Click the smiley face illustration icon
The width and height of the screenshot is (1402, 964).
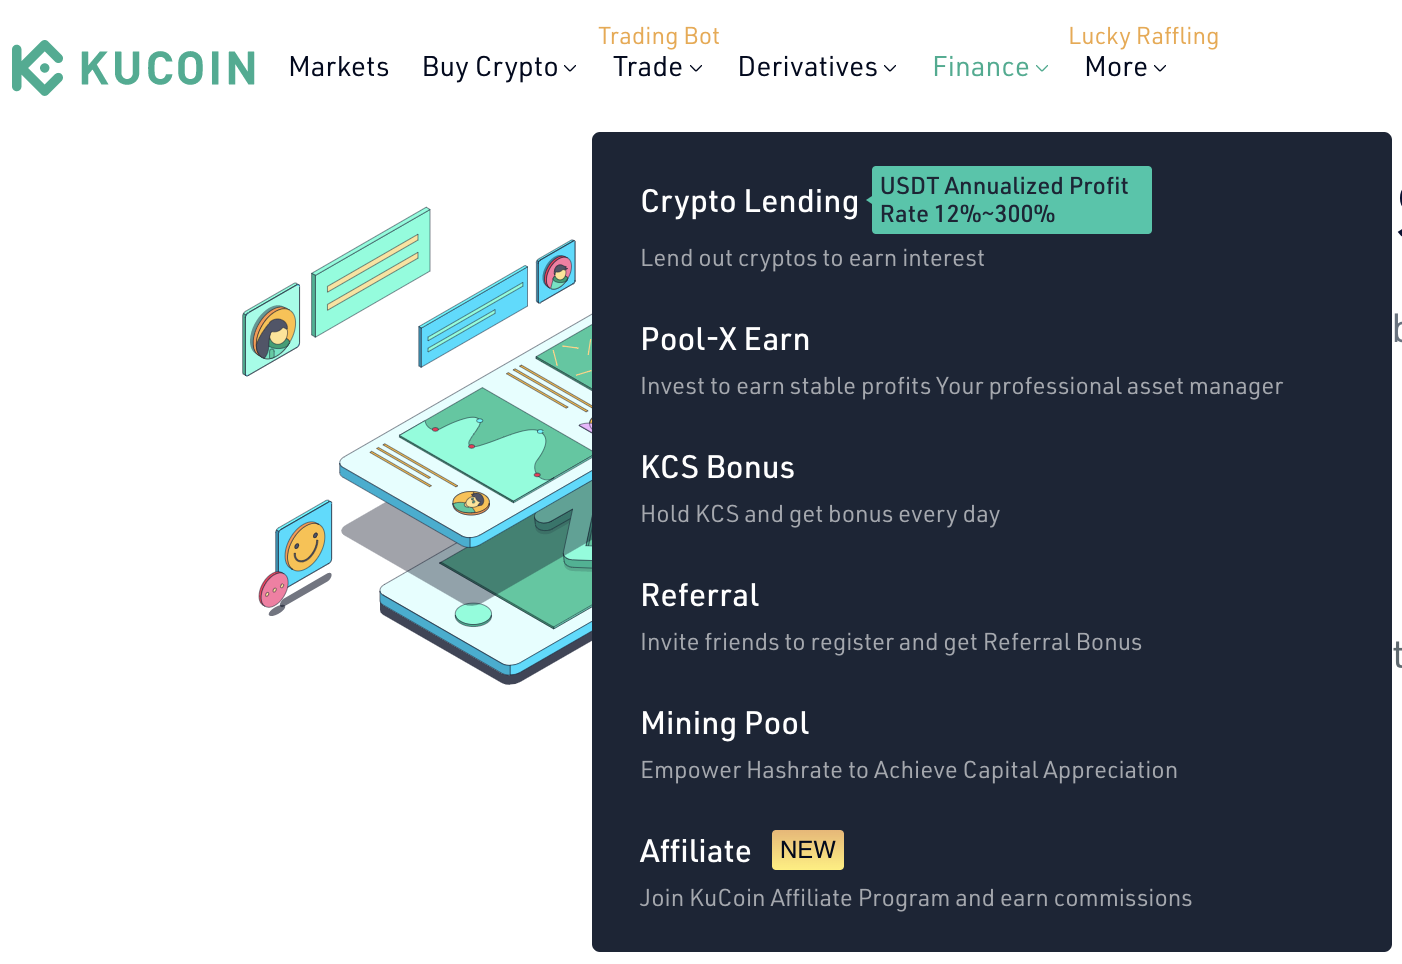pyautogui.click(x=304, y=545)
